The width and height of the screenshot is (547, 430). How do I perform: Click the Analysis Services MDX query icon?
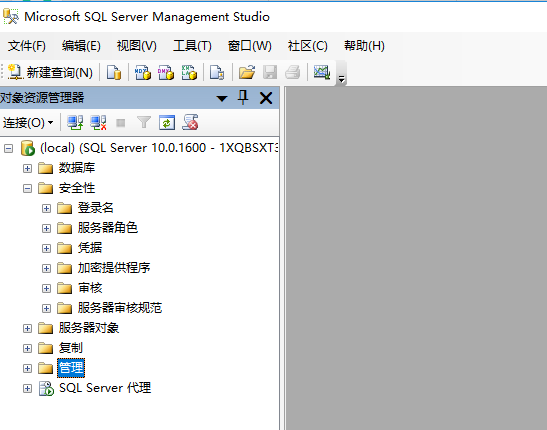click(x=143, y=73)
